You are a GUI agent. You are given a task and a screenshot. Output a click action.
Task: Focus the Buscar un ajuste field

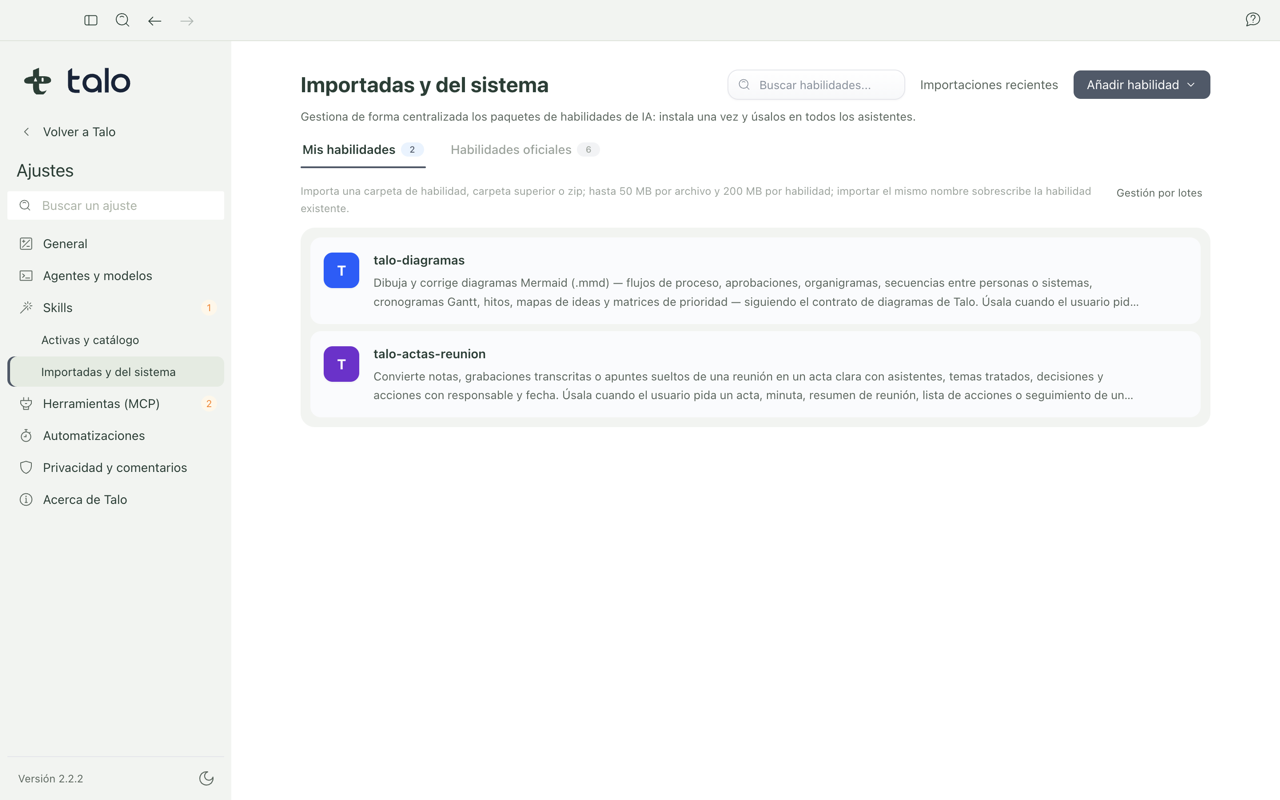tap(116, 205)
